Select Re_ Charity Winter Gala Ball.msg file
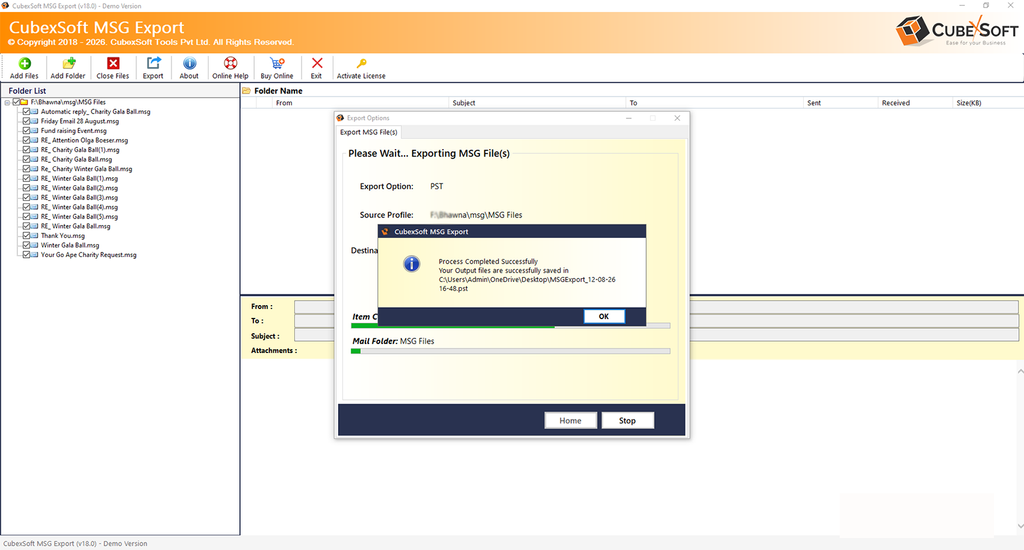Viewport: 1024px width, 550px height. coord(86,169)
